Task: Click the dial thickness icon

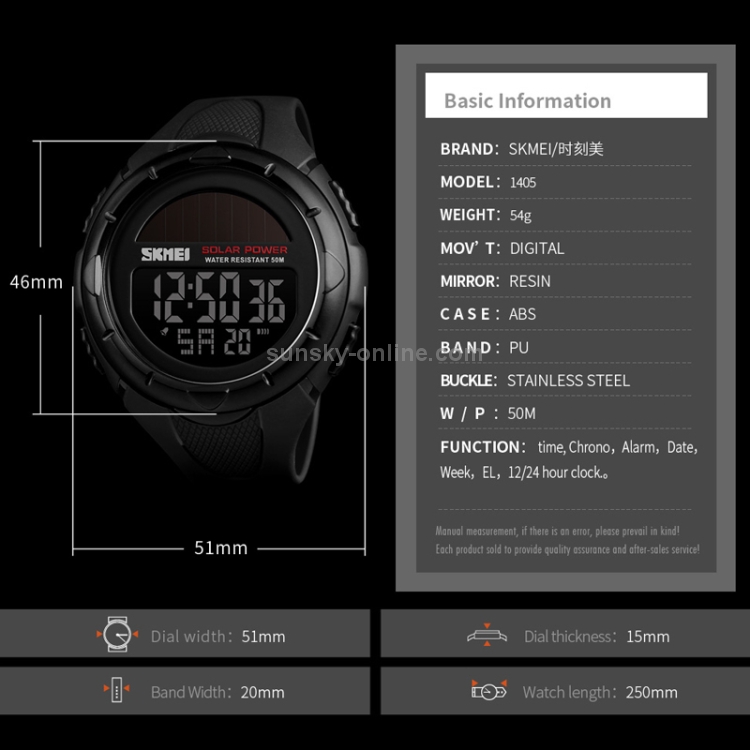Action: click(487, 635)
